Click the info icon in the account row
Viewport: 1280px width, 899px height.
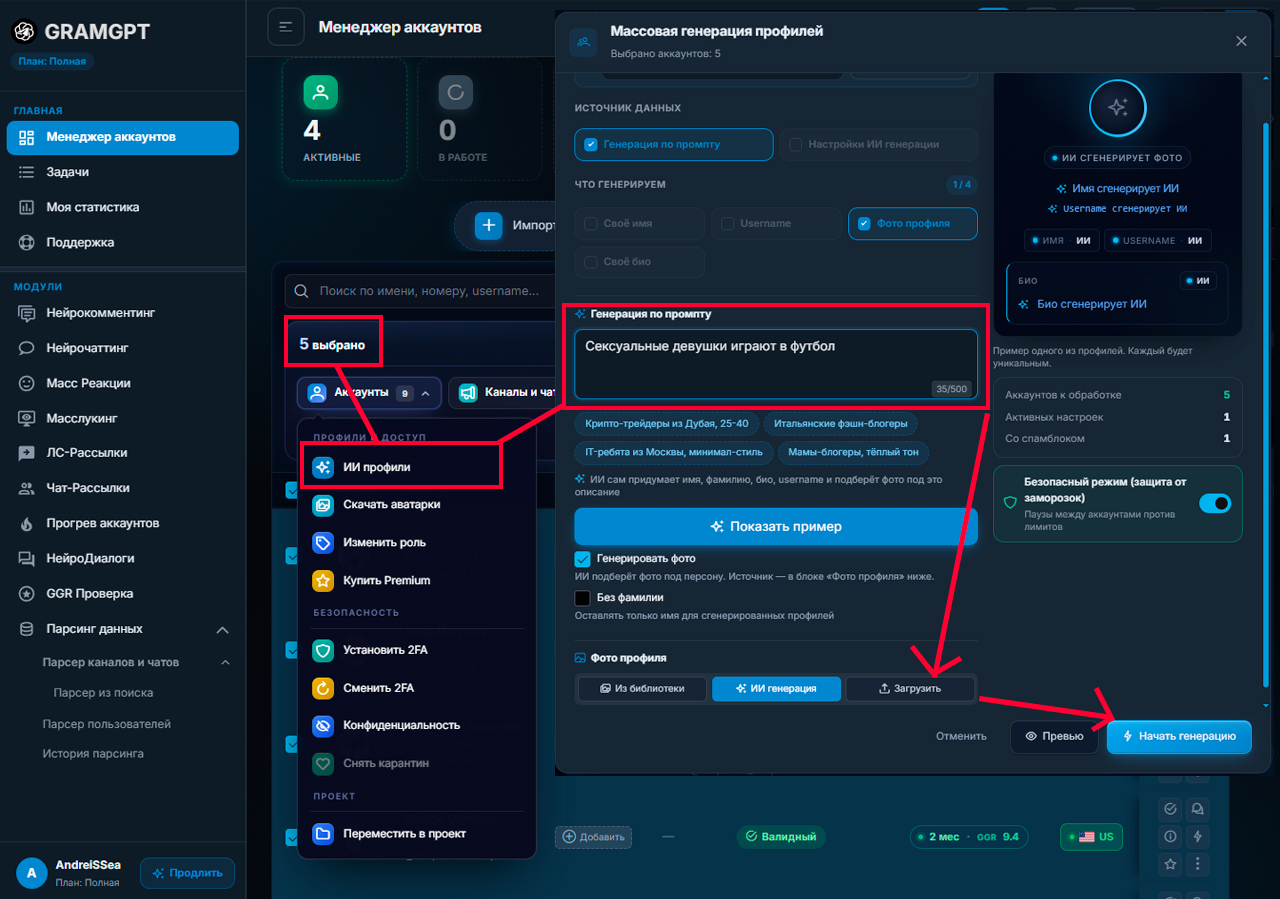[1171, 836]
